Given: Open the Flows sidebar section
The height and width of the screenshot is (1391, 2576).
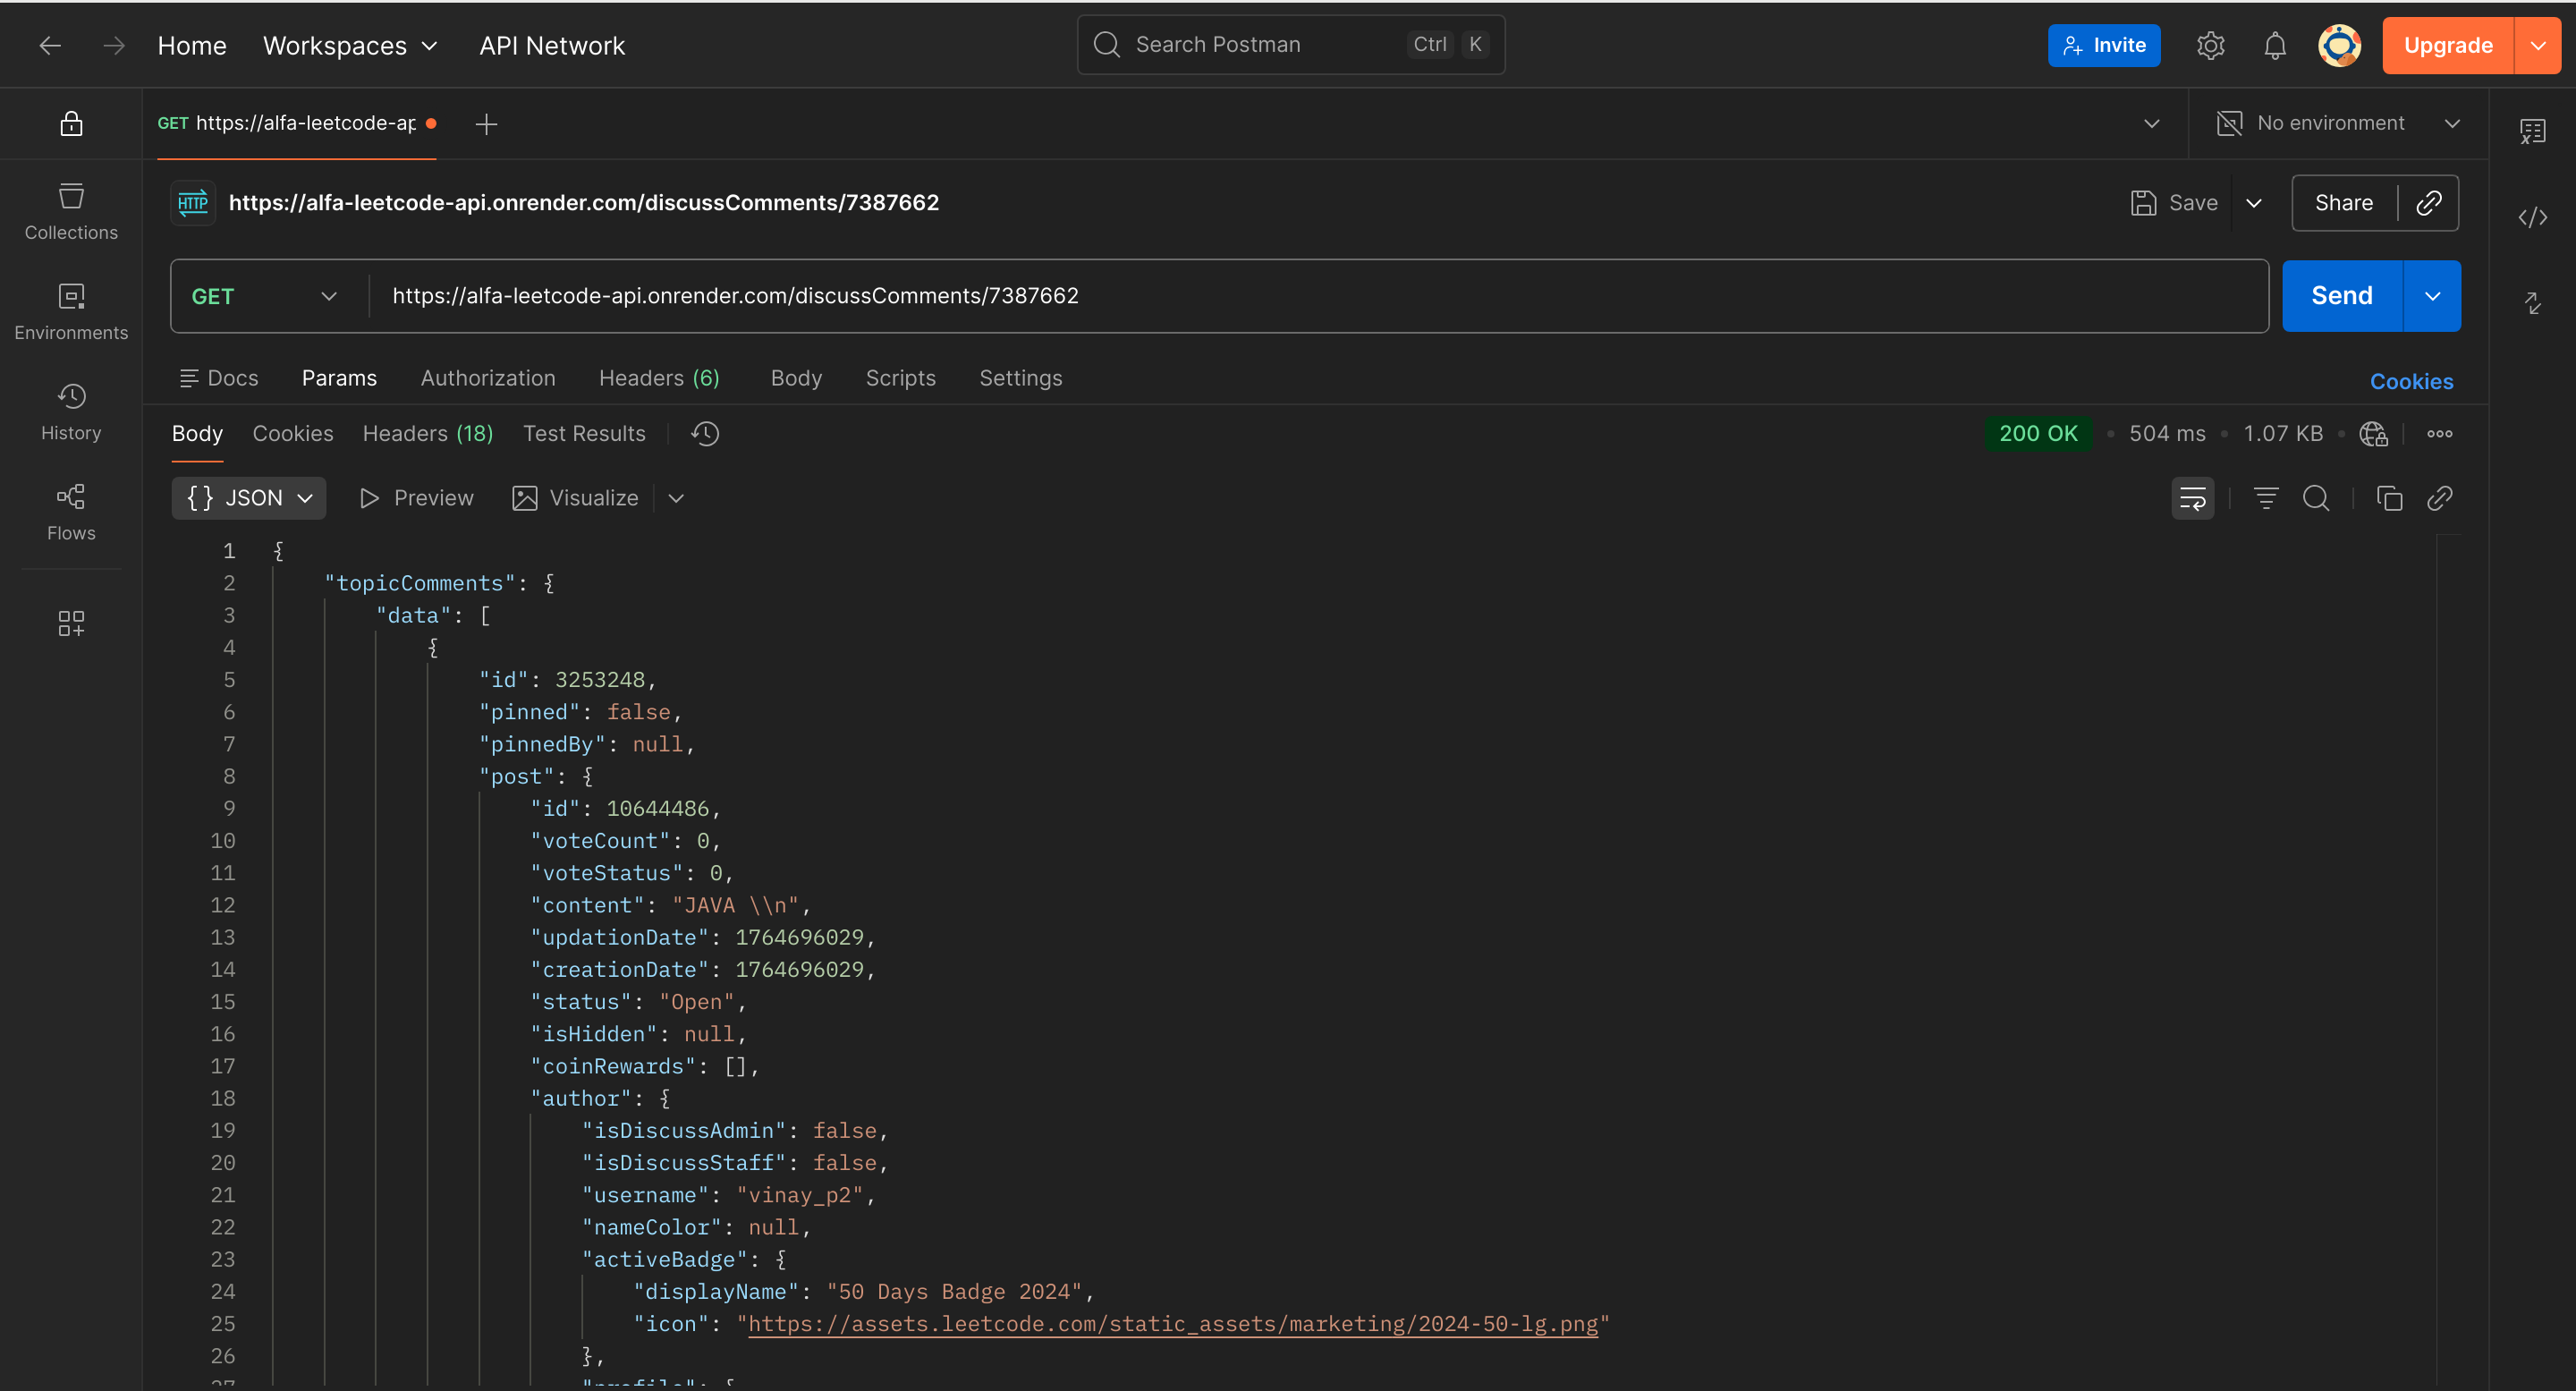Looking at the screenshot, I should coord(71,512).
